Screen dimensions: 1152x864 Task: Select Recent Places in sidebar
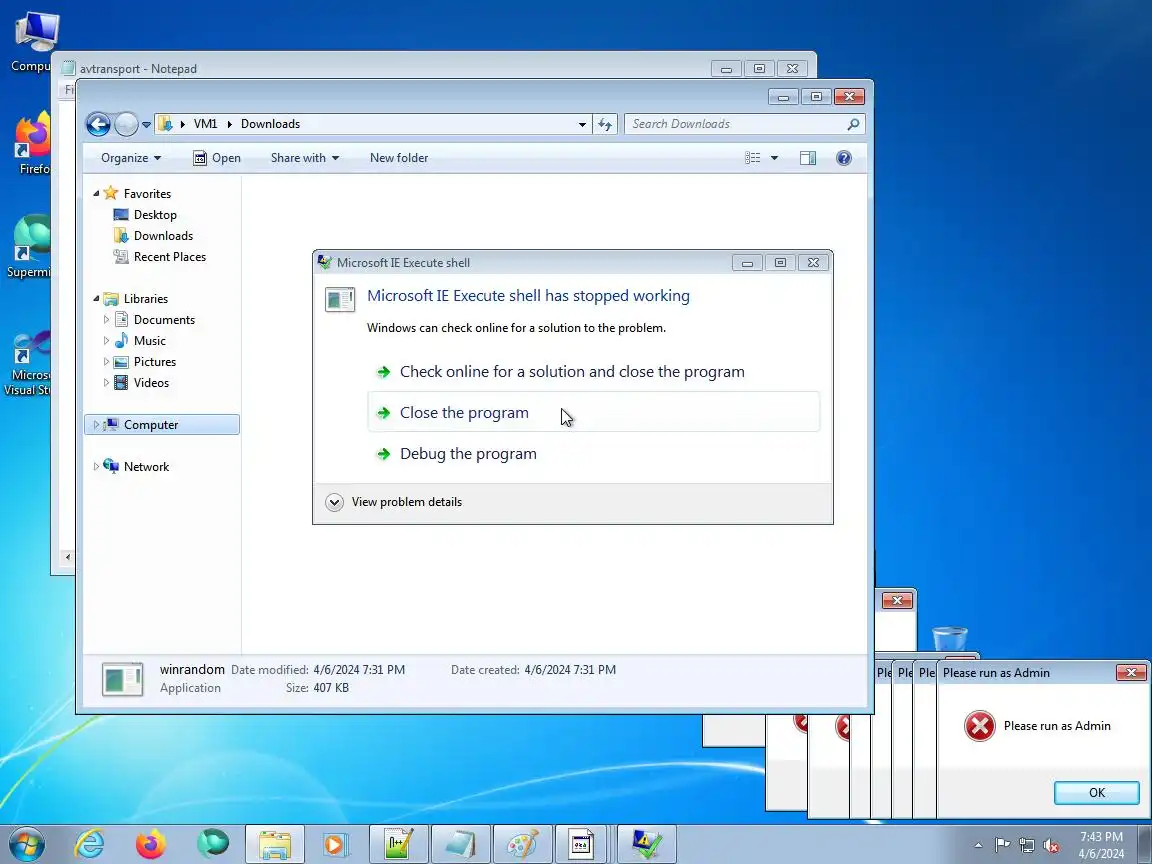click(x=170, y=256)
